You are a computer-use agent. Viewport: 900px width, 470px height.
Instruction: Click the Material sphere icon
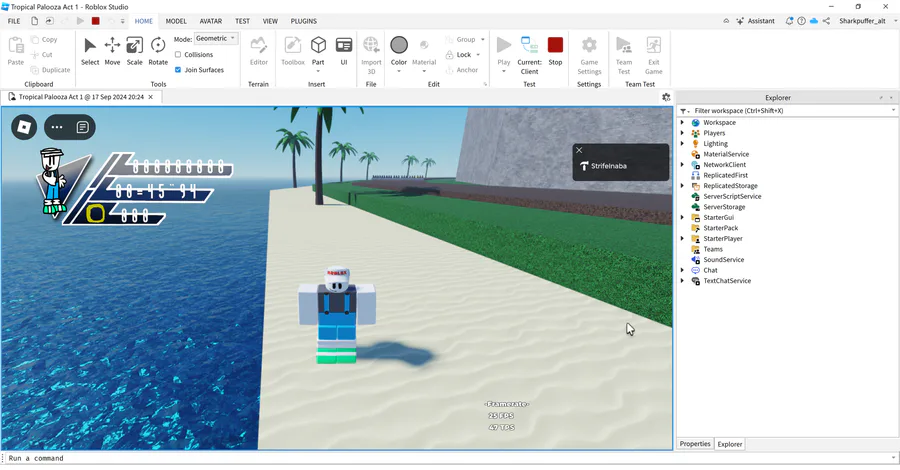pyautogui.click(x=424, y=45)
